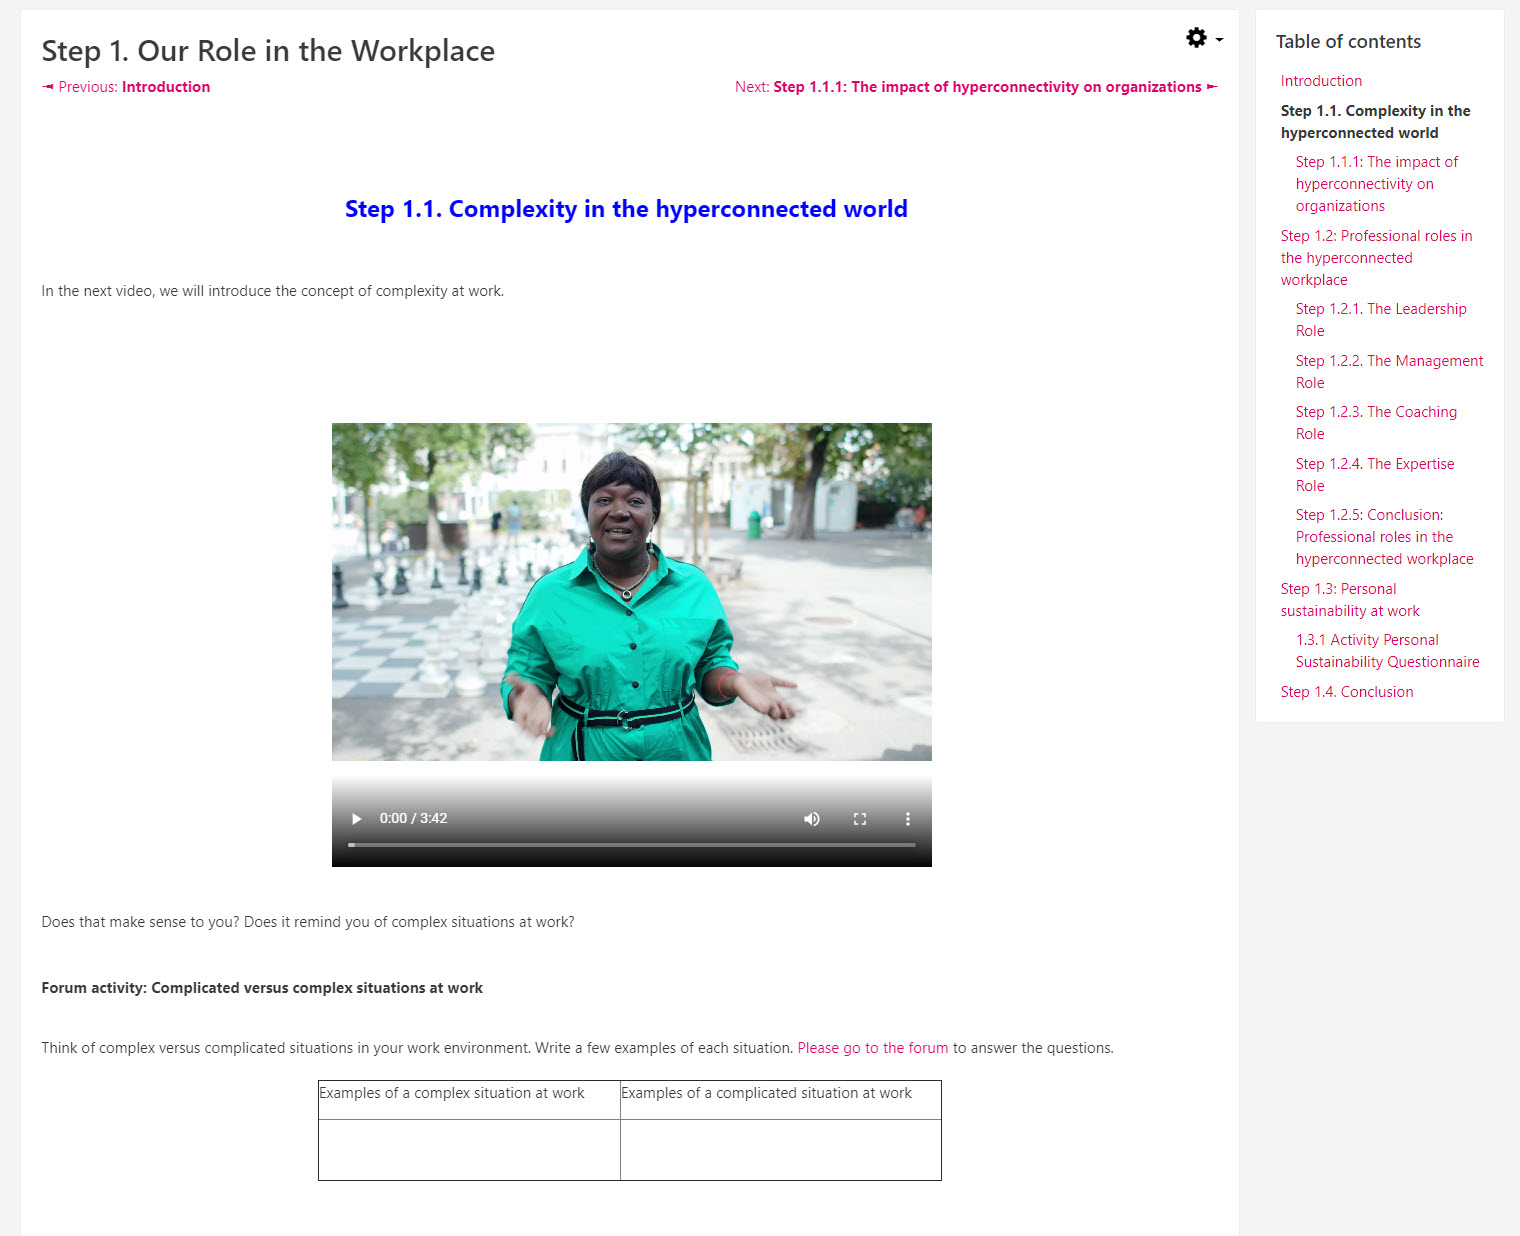
Task: Open the gear settings menu
Action: [1203, 39]
